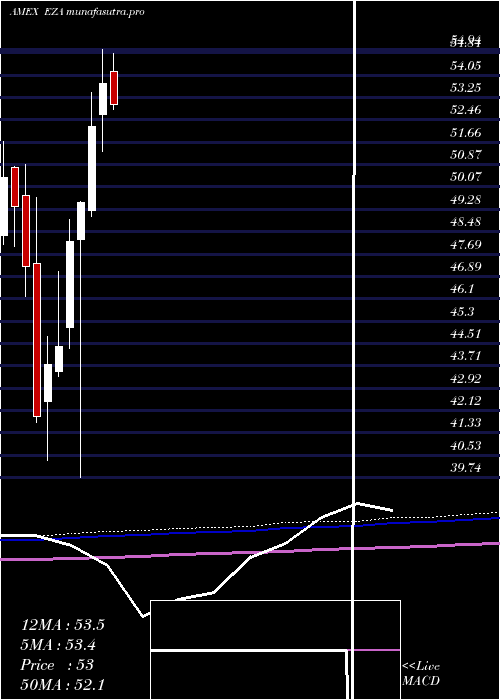Click the 43.71 price axis label
500x700 pixels.
[x=466, y=356]
